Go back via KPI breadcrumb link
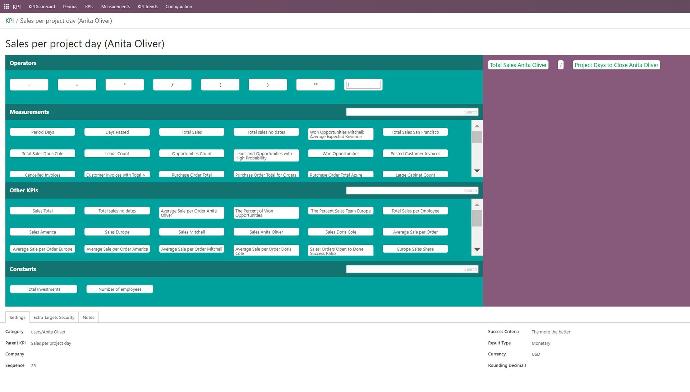 click(x=10, y=21)
